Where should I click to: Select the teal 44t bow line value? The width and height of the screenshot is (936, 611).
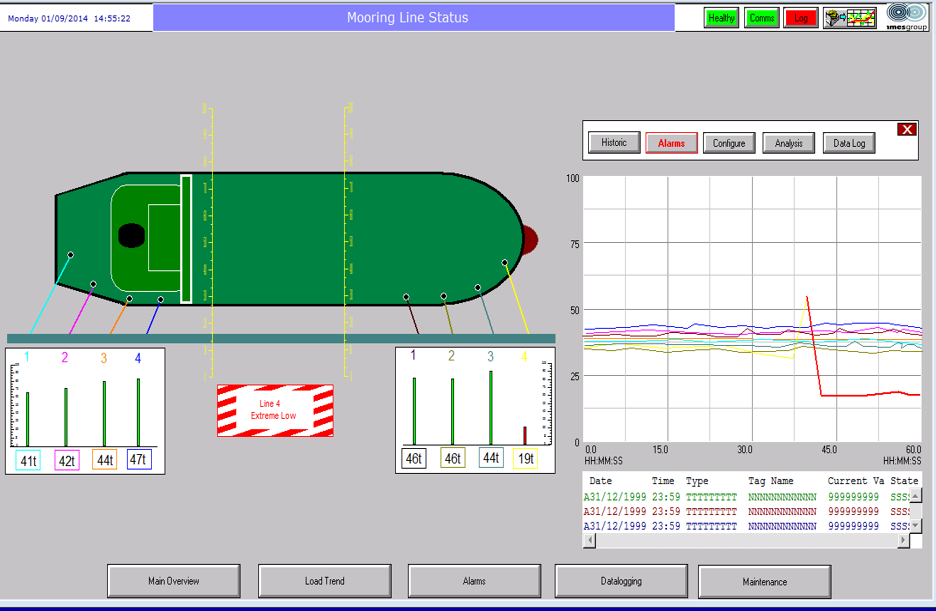tap(491, 458)
